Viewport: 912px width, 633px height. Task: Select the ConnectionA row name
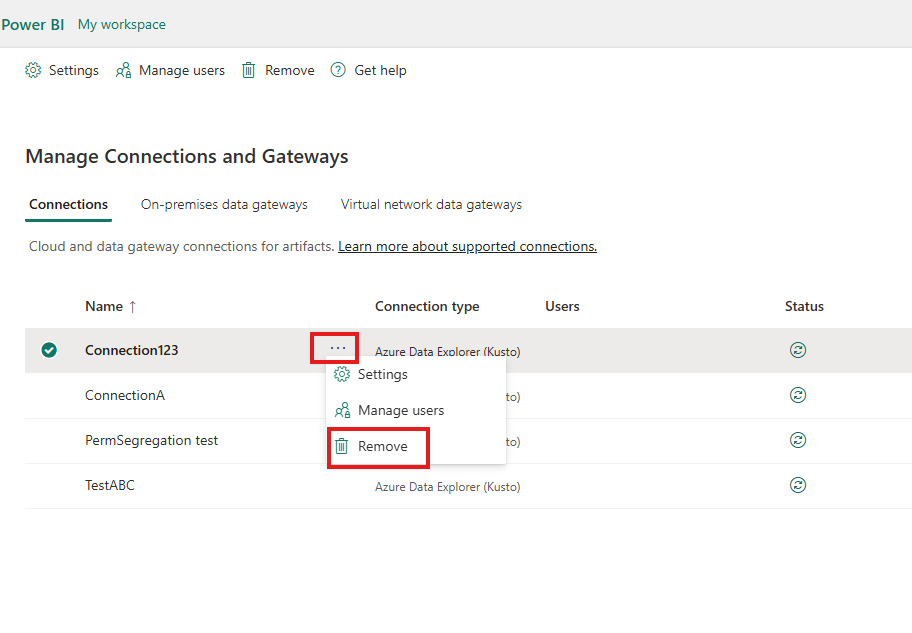coord(125,396)
